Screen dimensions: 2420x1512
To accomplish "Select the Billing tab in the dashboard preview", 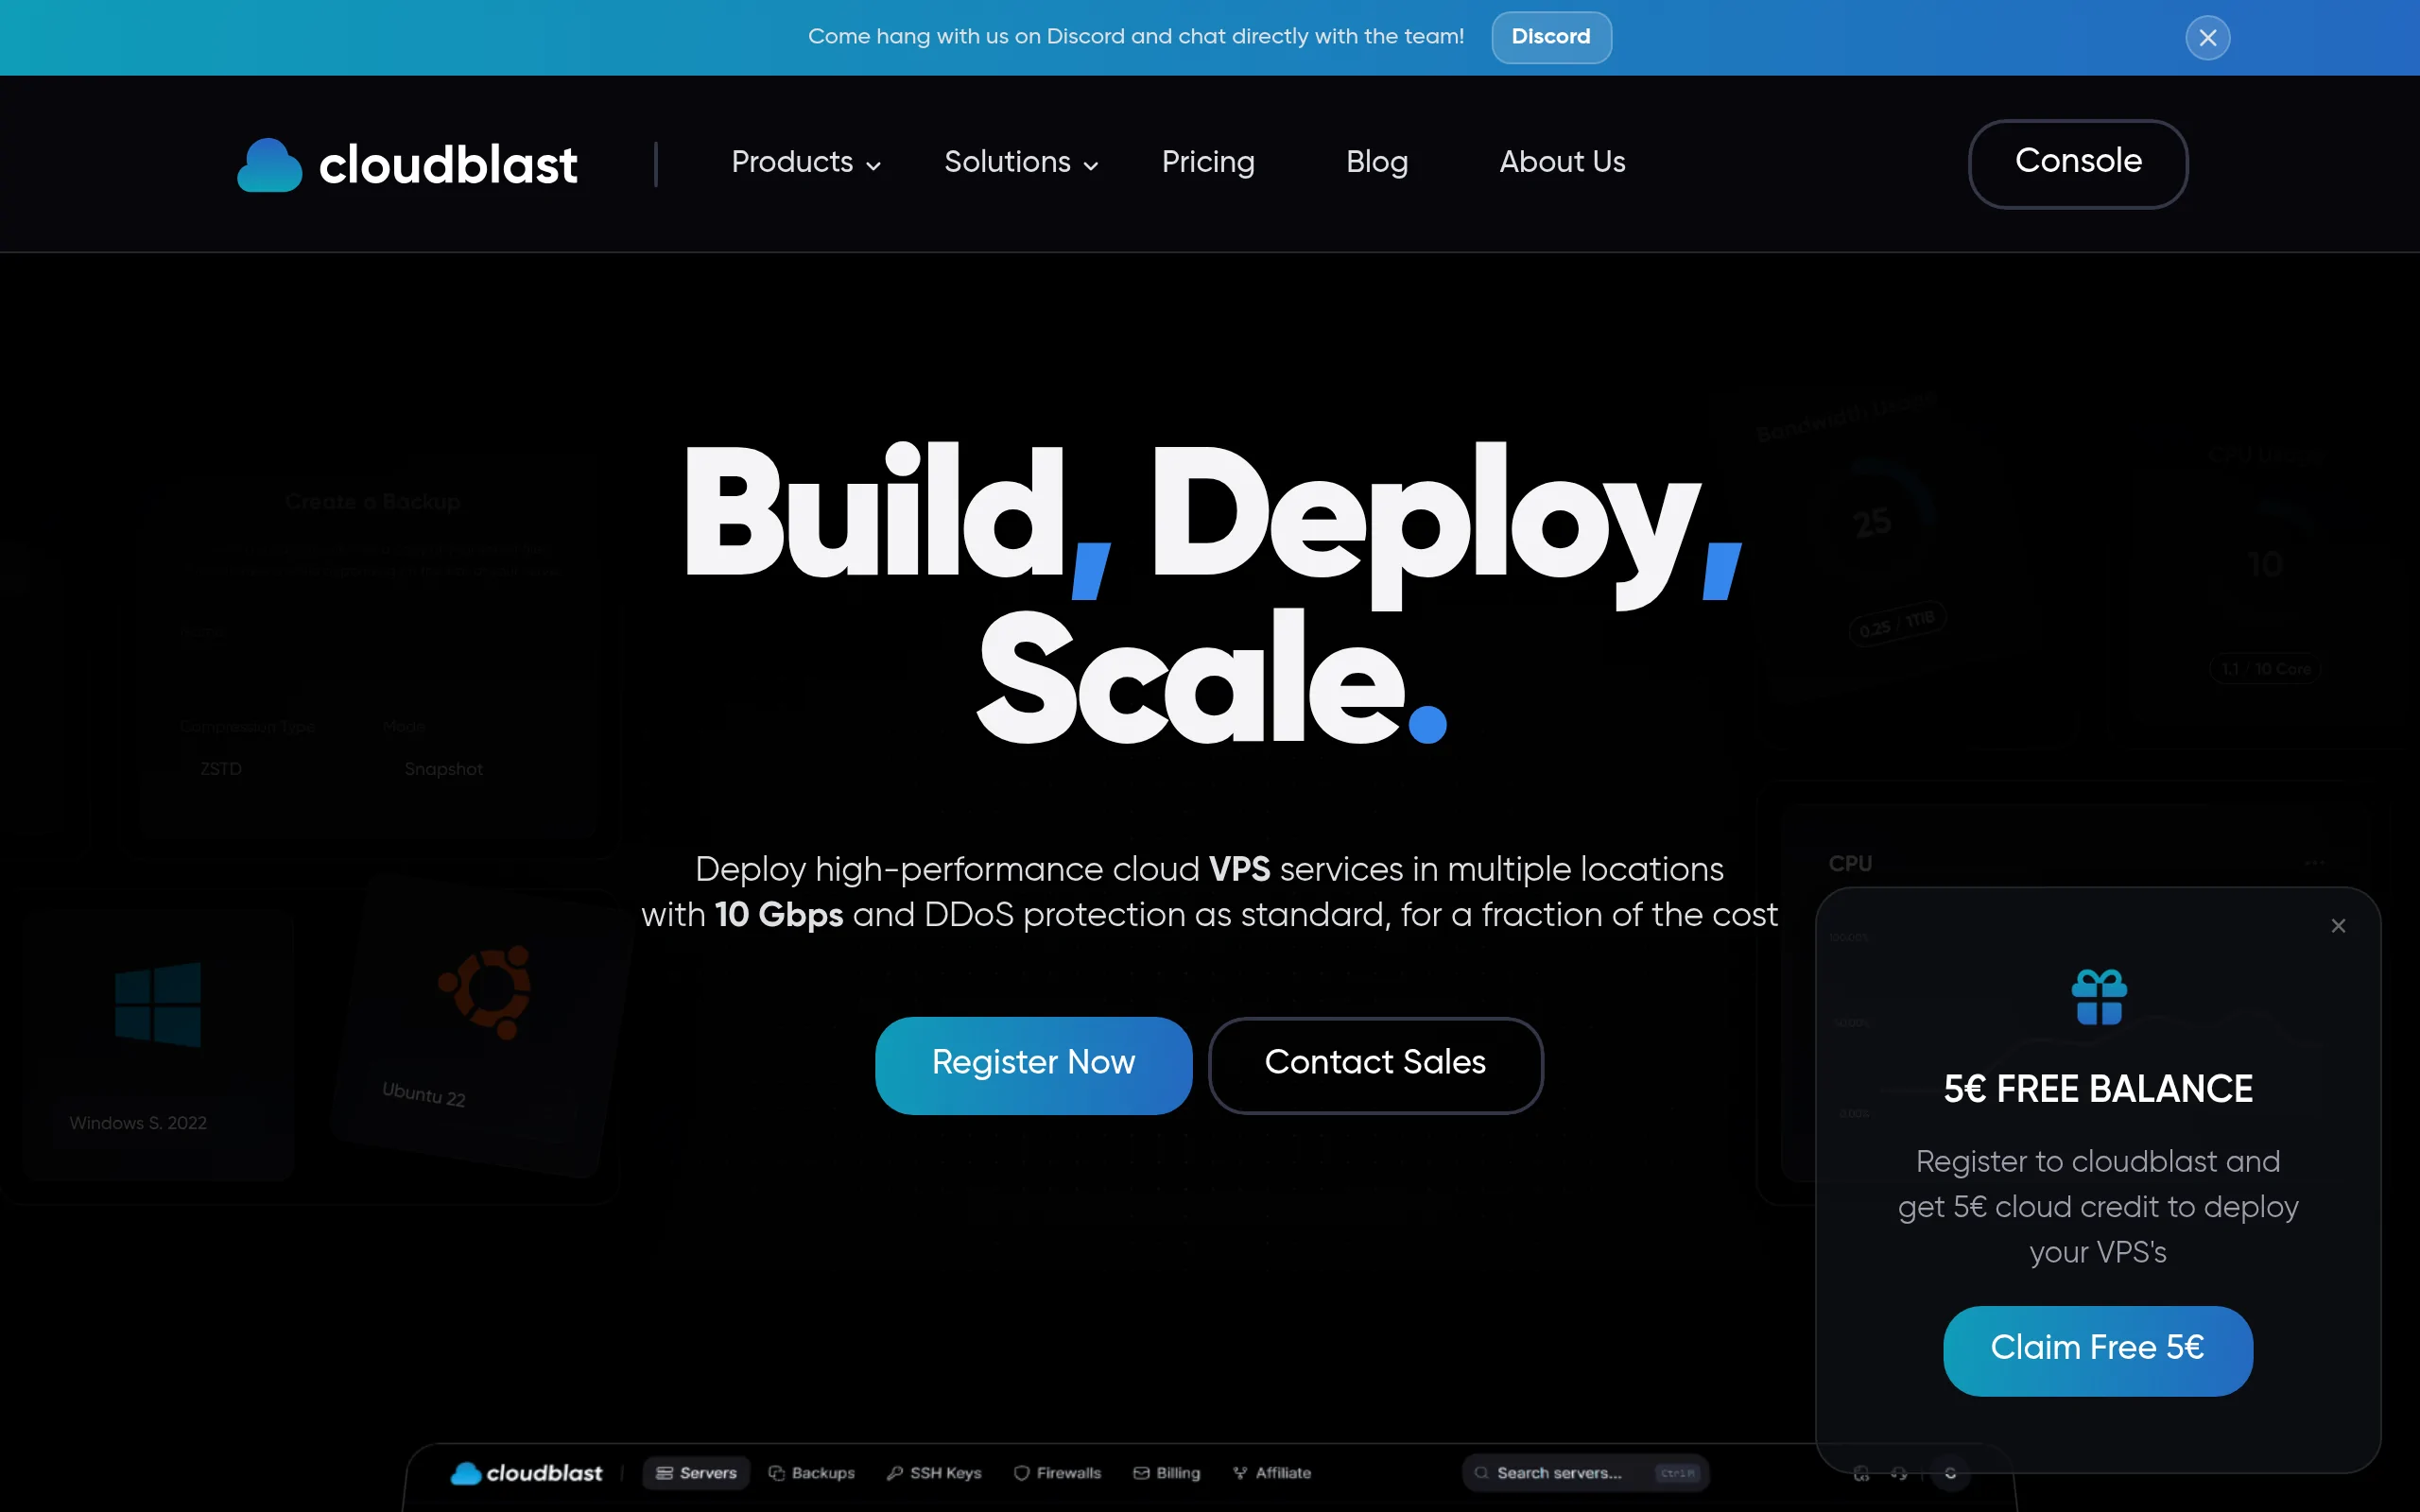I will click(1166, 1473).
